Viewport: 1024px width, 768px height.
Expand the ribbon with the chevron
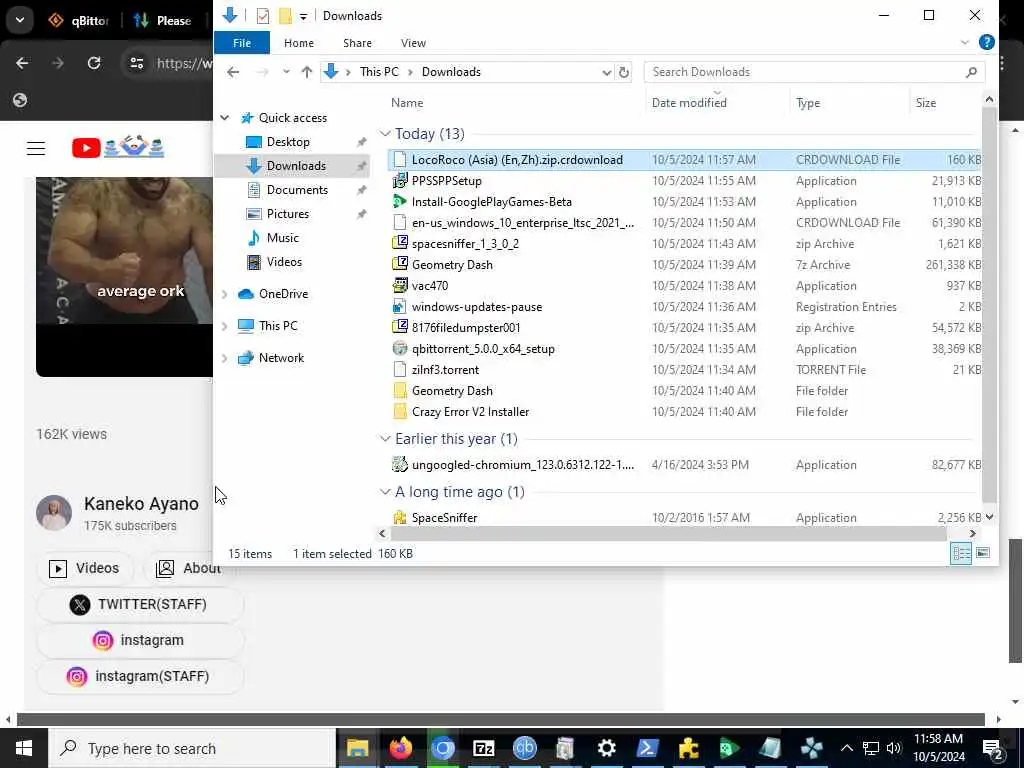[x=965, y=42]
